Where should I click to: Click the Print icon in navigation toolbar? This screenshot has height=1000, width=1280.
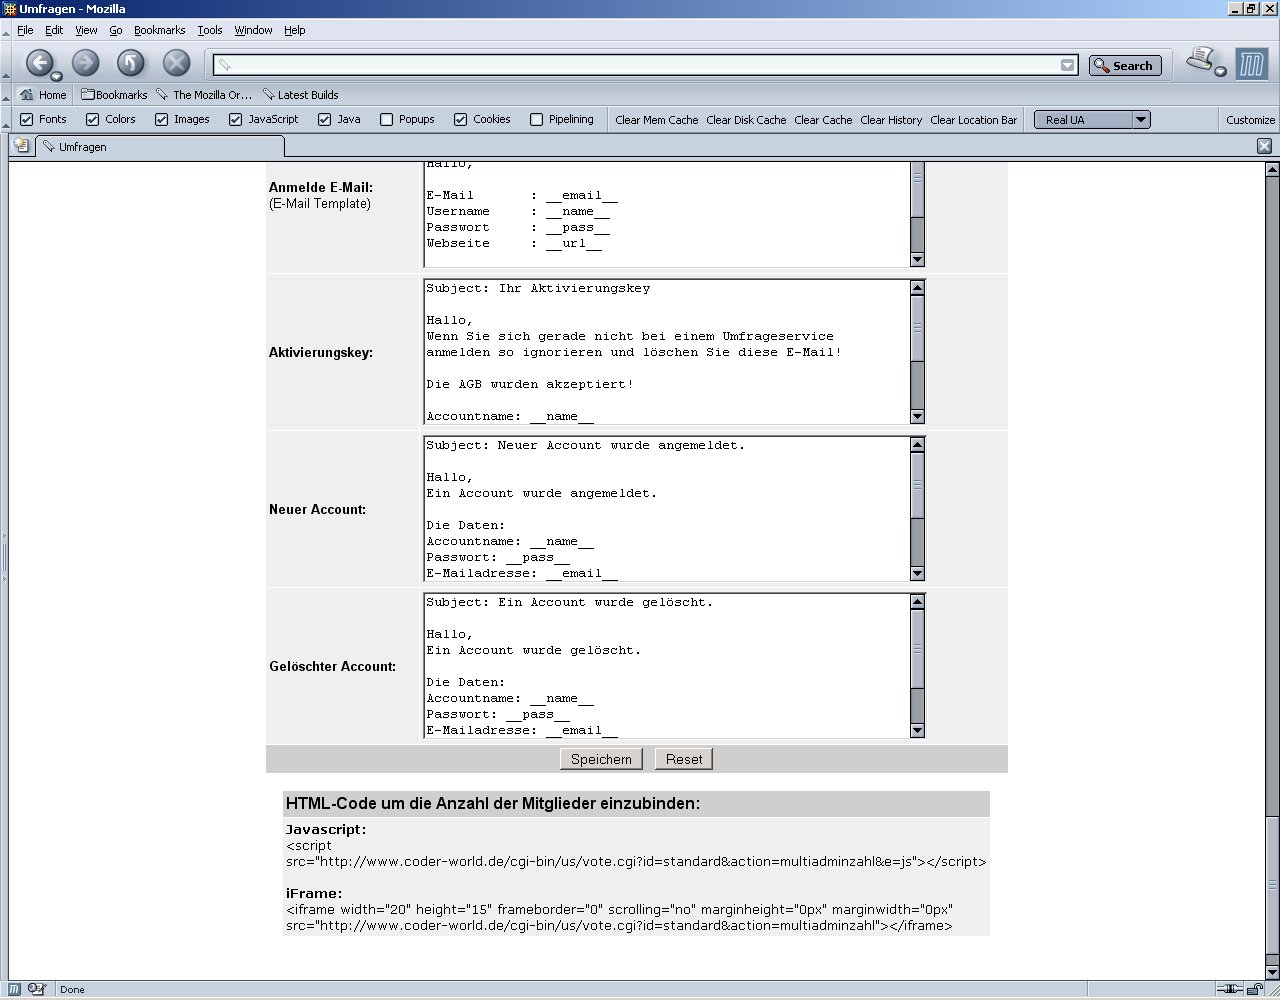(1200, 59)
